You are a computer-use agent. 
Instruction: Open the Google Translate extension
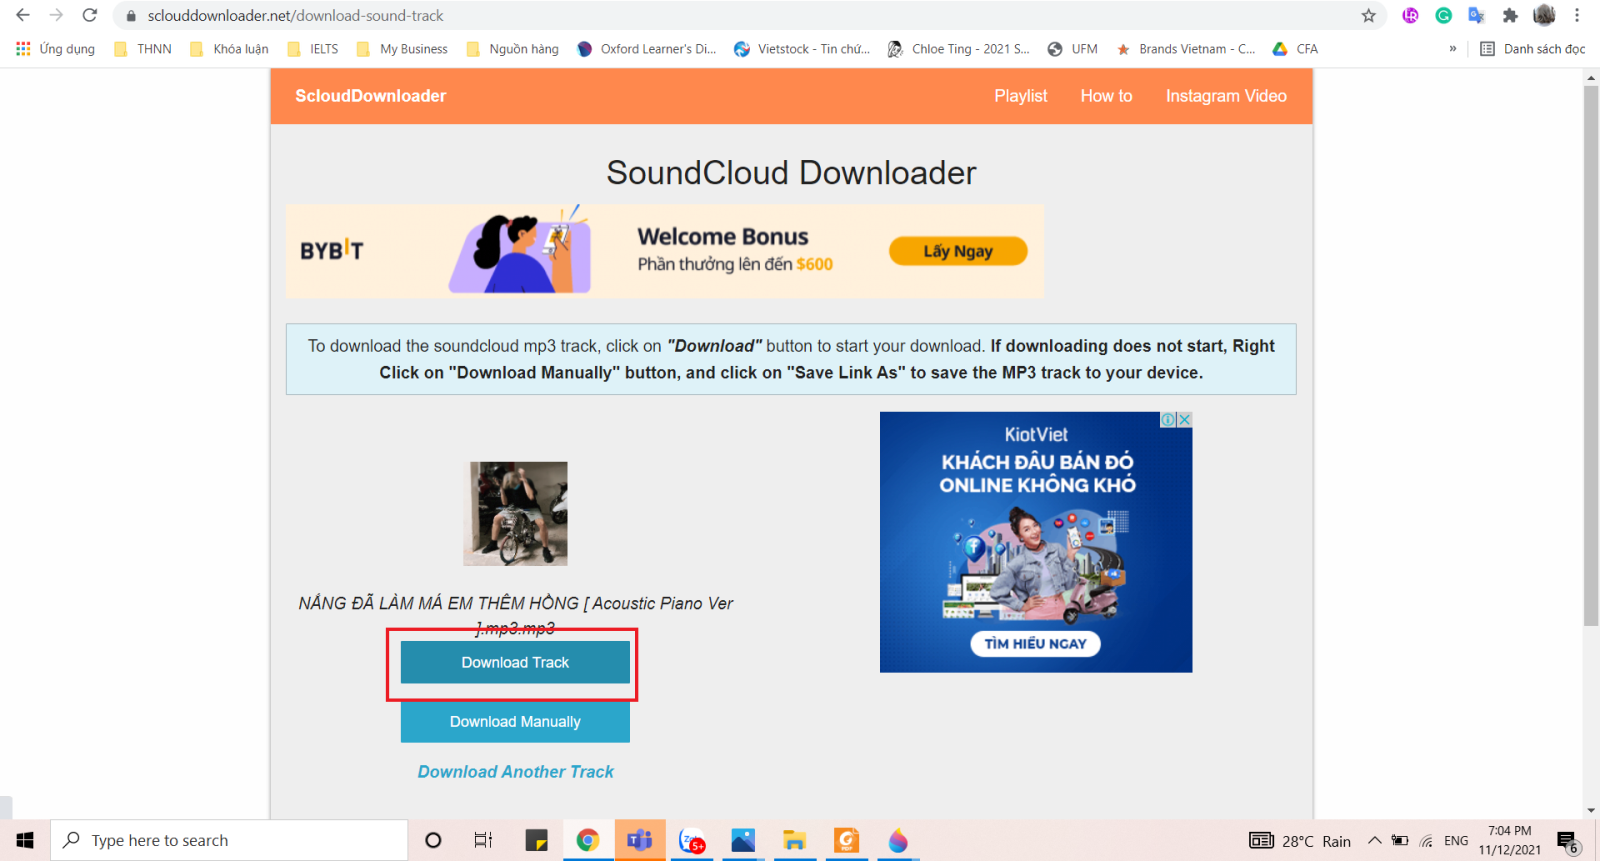1476,15
